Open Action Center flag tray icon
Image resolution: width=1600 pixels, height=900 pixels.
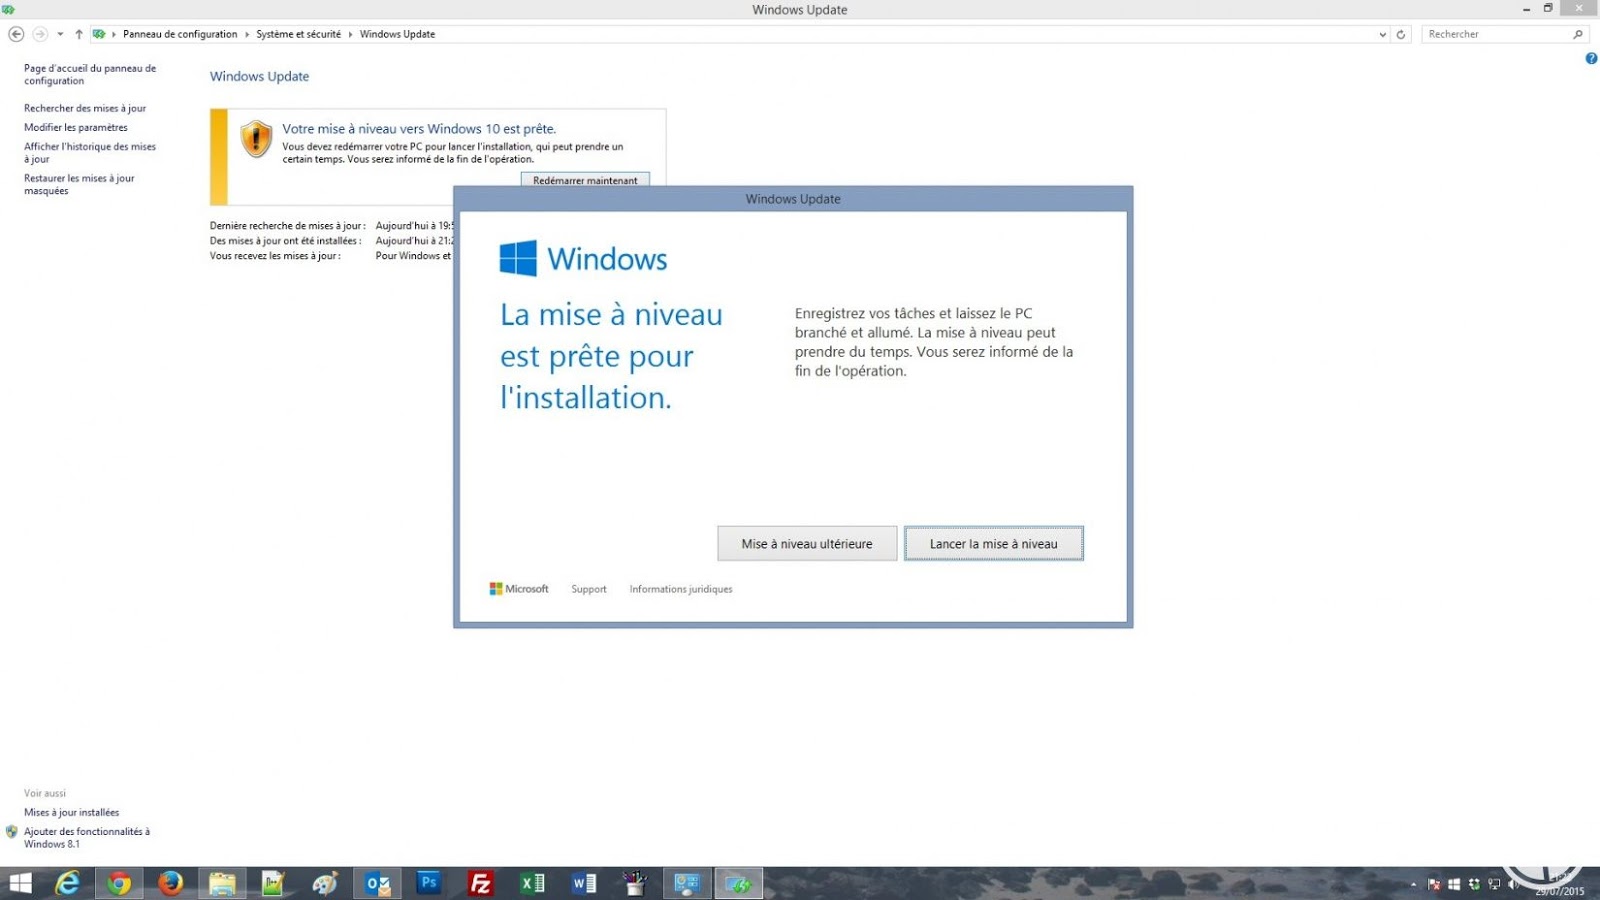pyautogui.click(x=1434, y=884)
